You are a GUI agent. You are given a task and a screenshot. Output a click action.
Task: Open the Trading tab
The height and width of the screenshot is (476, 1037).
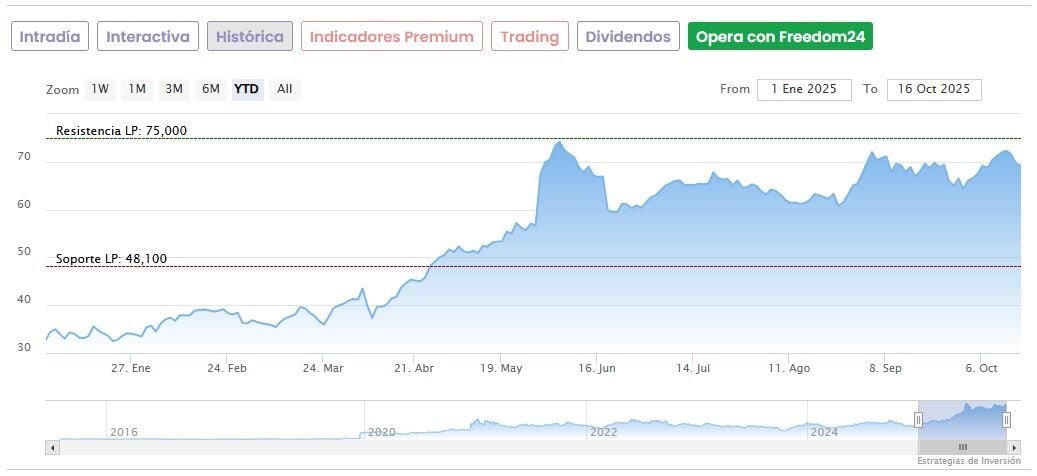[x=530, y=37]
